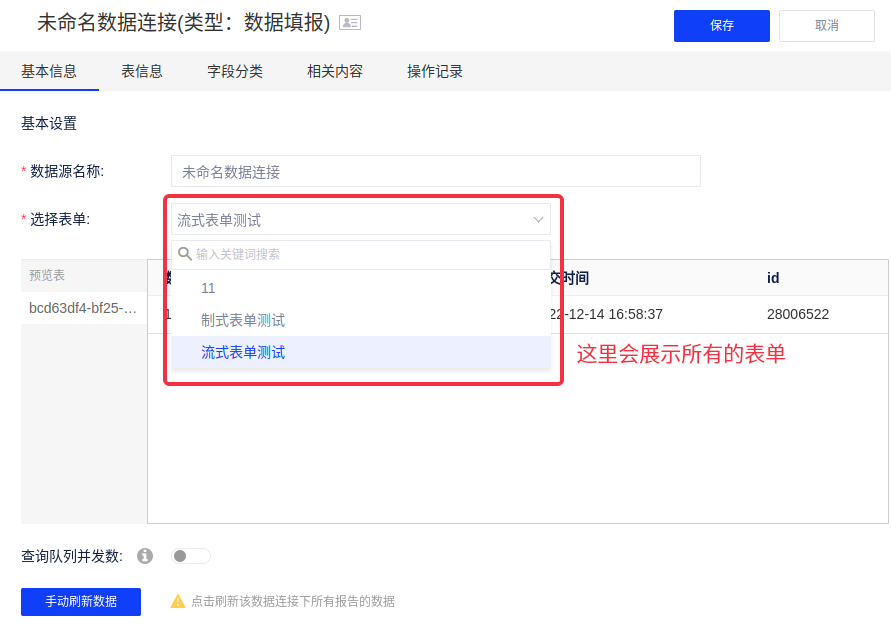Viewport: 891px width, 632px height.
Task: Select option 11 from the form list
Action: tap(208, 288)
